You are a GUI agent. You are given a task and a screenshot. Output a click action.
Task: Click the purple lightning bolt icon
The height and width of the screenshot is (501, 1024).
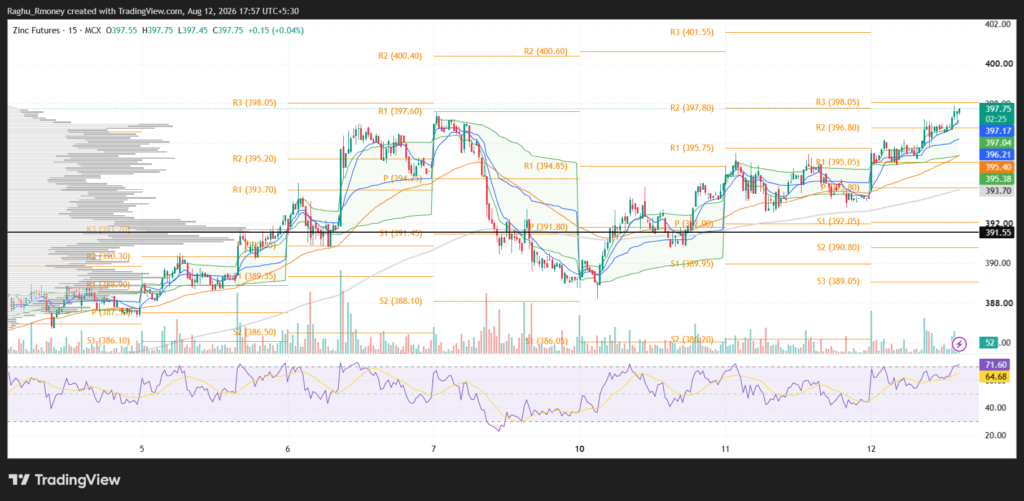959,343
